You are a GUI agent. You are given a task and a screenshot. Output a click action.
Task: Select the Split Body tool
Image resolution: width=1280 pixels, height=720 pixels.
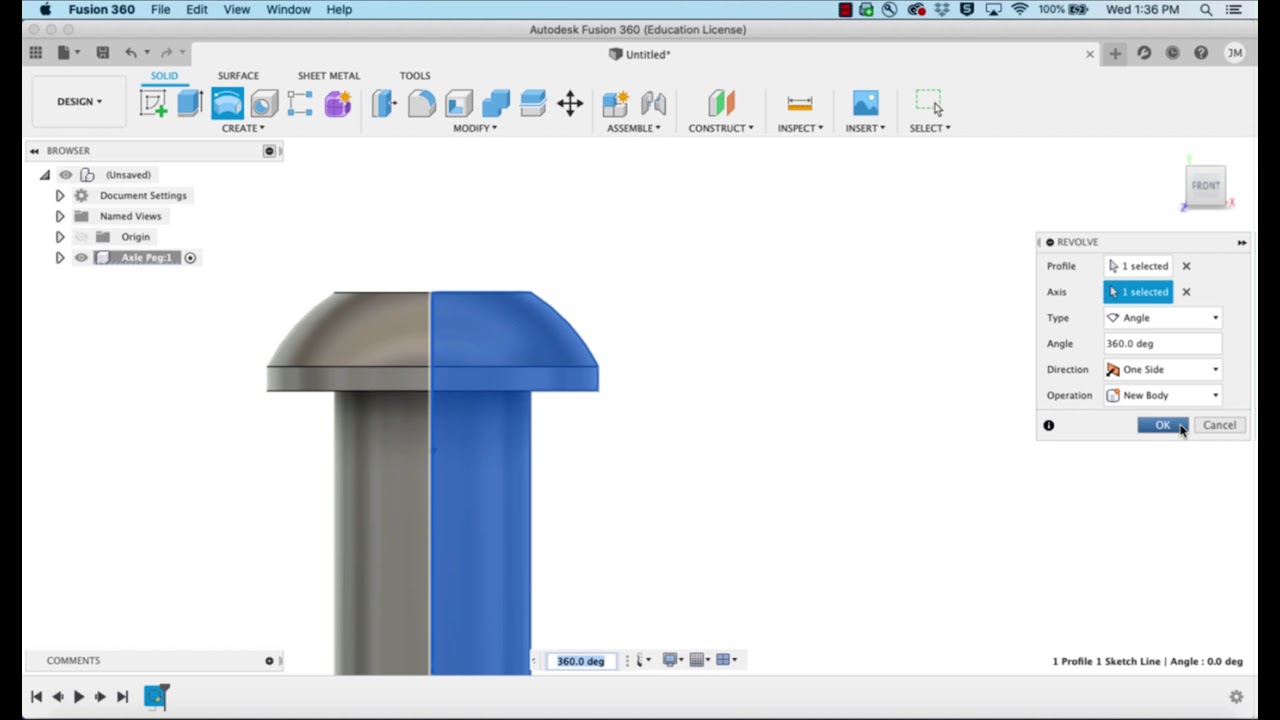(x=533, y=103)
